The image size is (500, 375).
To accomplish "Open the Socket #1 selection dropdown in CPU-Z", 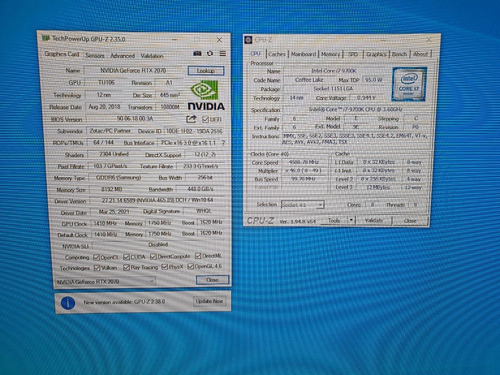I will [x=303, y=205].
